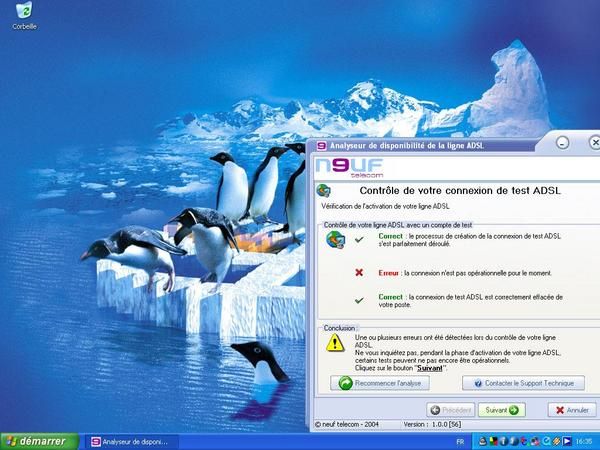Click the green checkmark for connection creation
Screen dimensions: 600x450
[x=359, y=240]
